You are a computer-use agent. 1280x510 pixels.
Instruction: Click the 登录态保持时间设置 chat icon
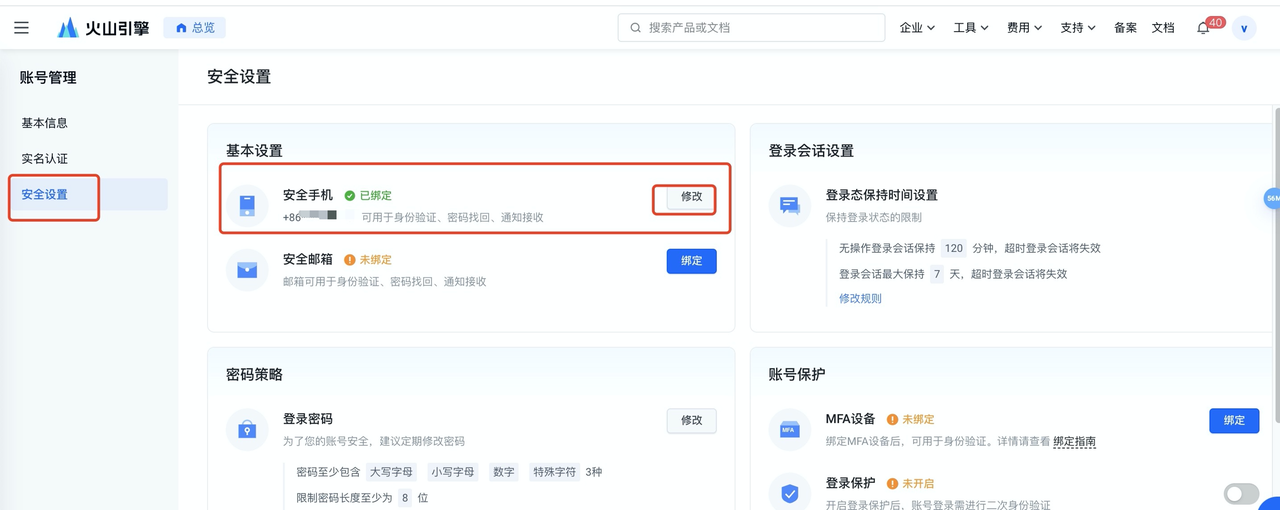(x=790, y=206)
